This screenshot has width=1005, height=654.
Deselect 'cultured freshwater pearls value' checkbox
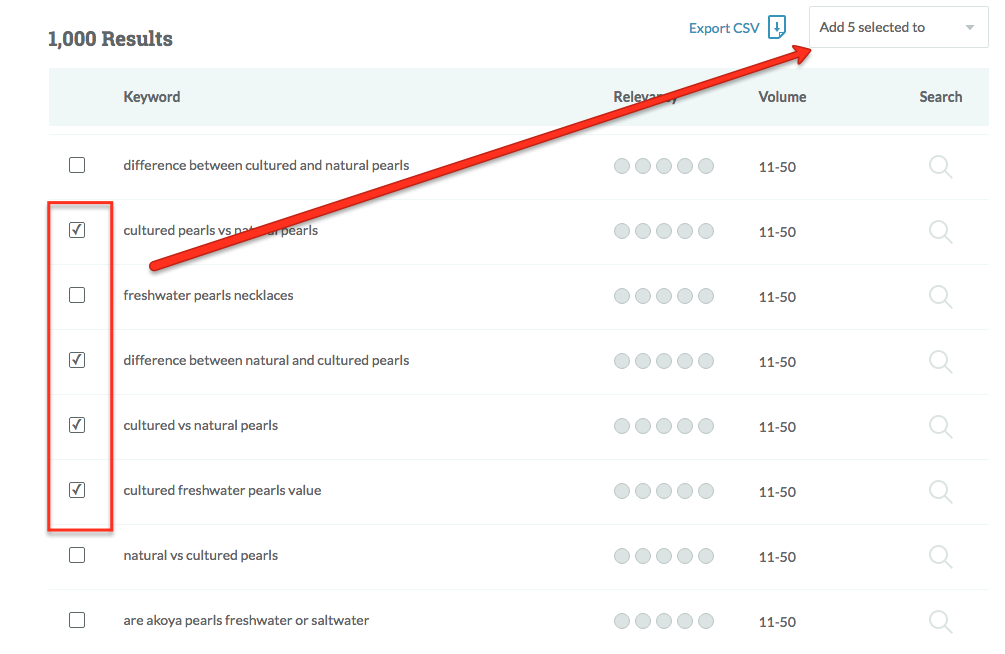click(77, 490)
